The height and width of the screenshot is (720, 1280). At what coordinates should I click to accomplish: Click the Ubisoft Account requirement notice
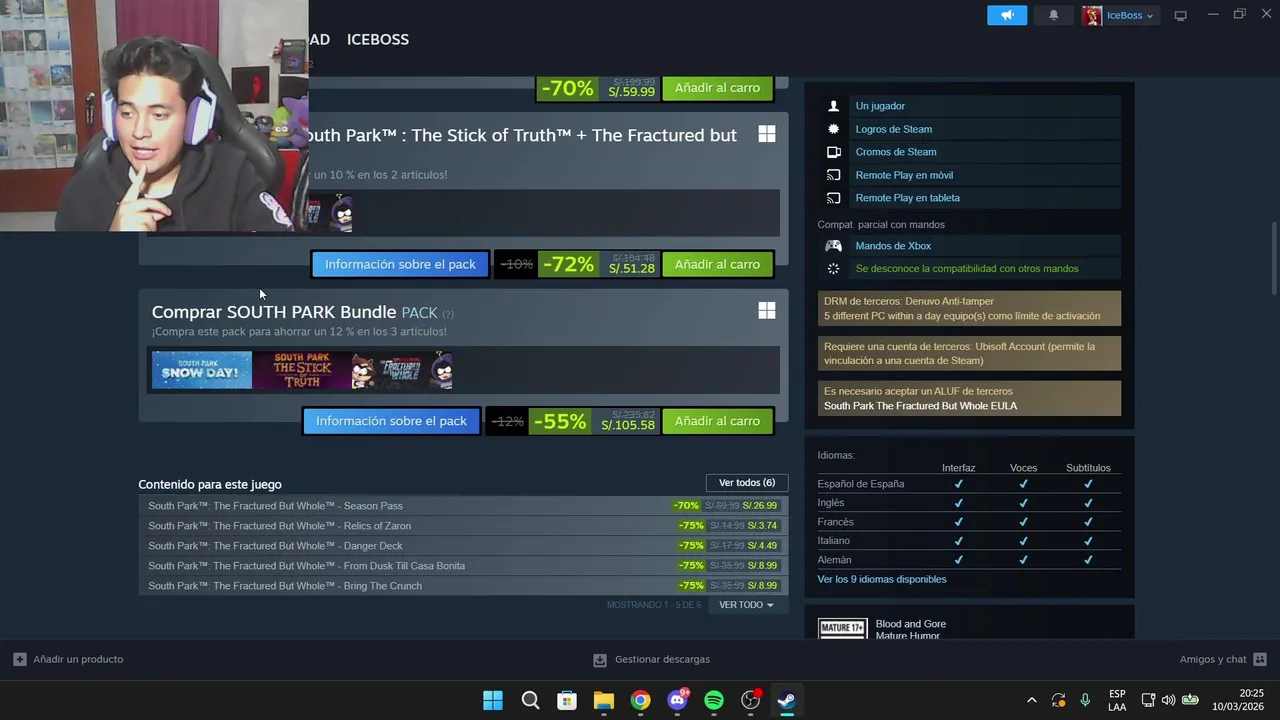point(969,353)
